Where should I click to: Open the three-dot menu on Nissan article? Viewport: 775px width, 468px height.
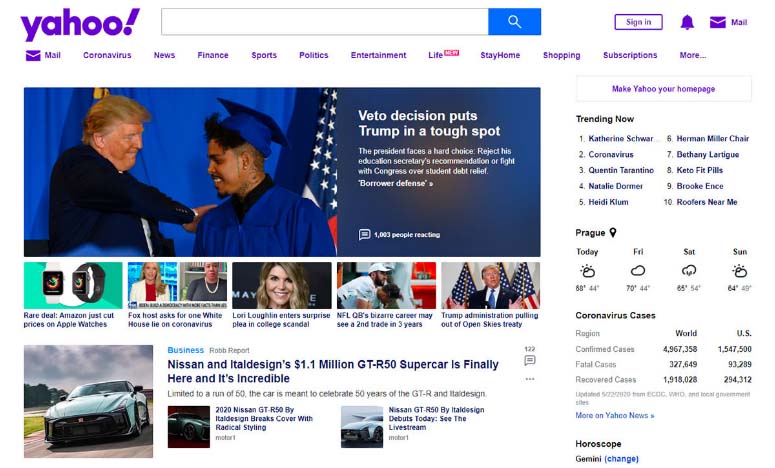[x=530, y=379]
